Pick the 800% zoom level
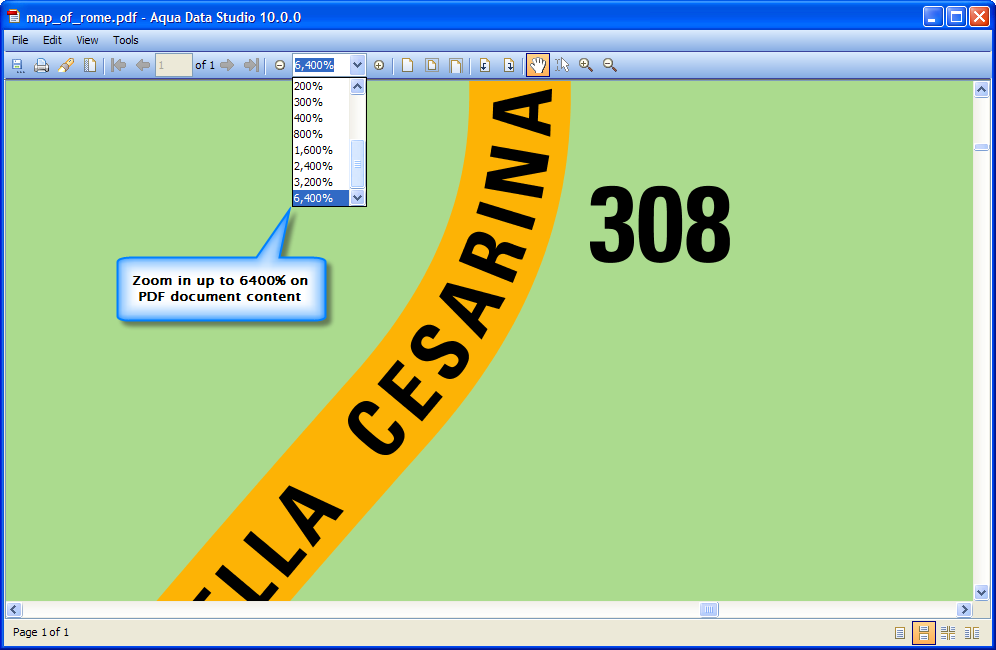Screen dimensions: 996x650 pos(321,134)
